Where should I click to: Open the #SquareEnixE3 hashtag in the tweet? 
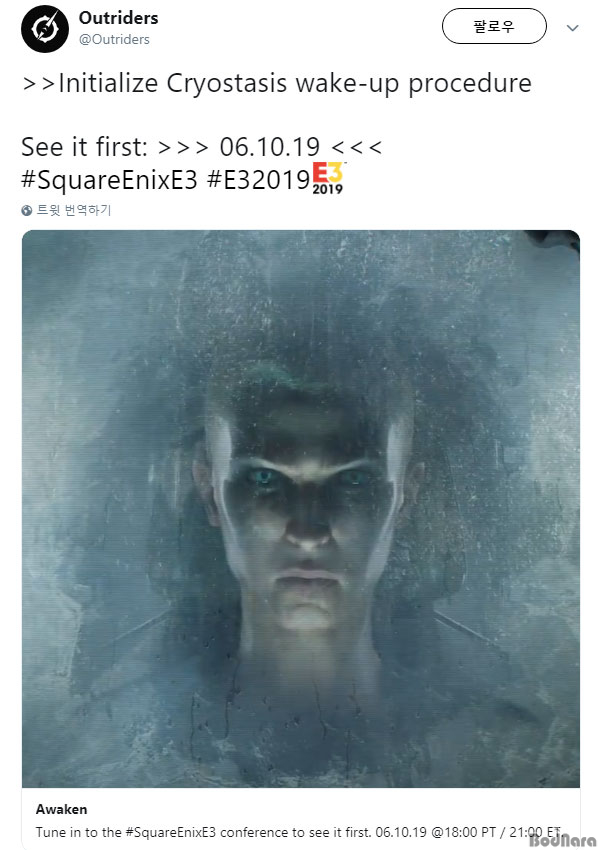(109, 179)
